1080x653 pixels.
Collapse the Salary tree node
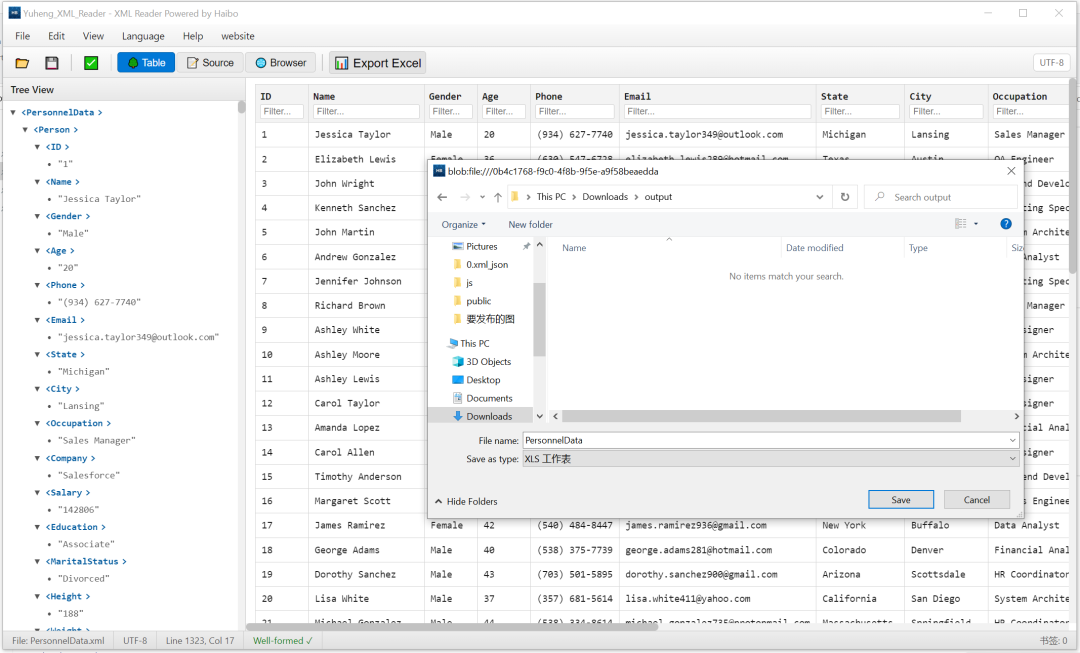[37, 493]
